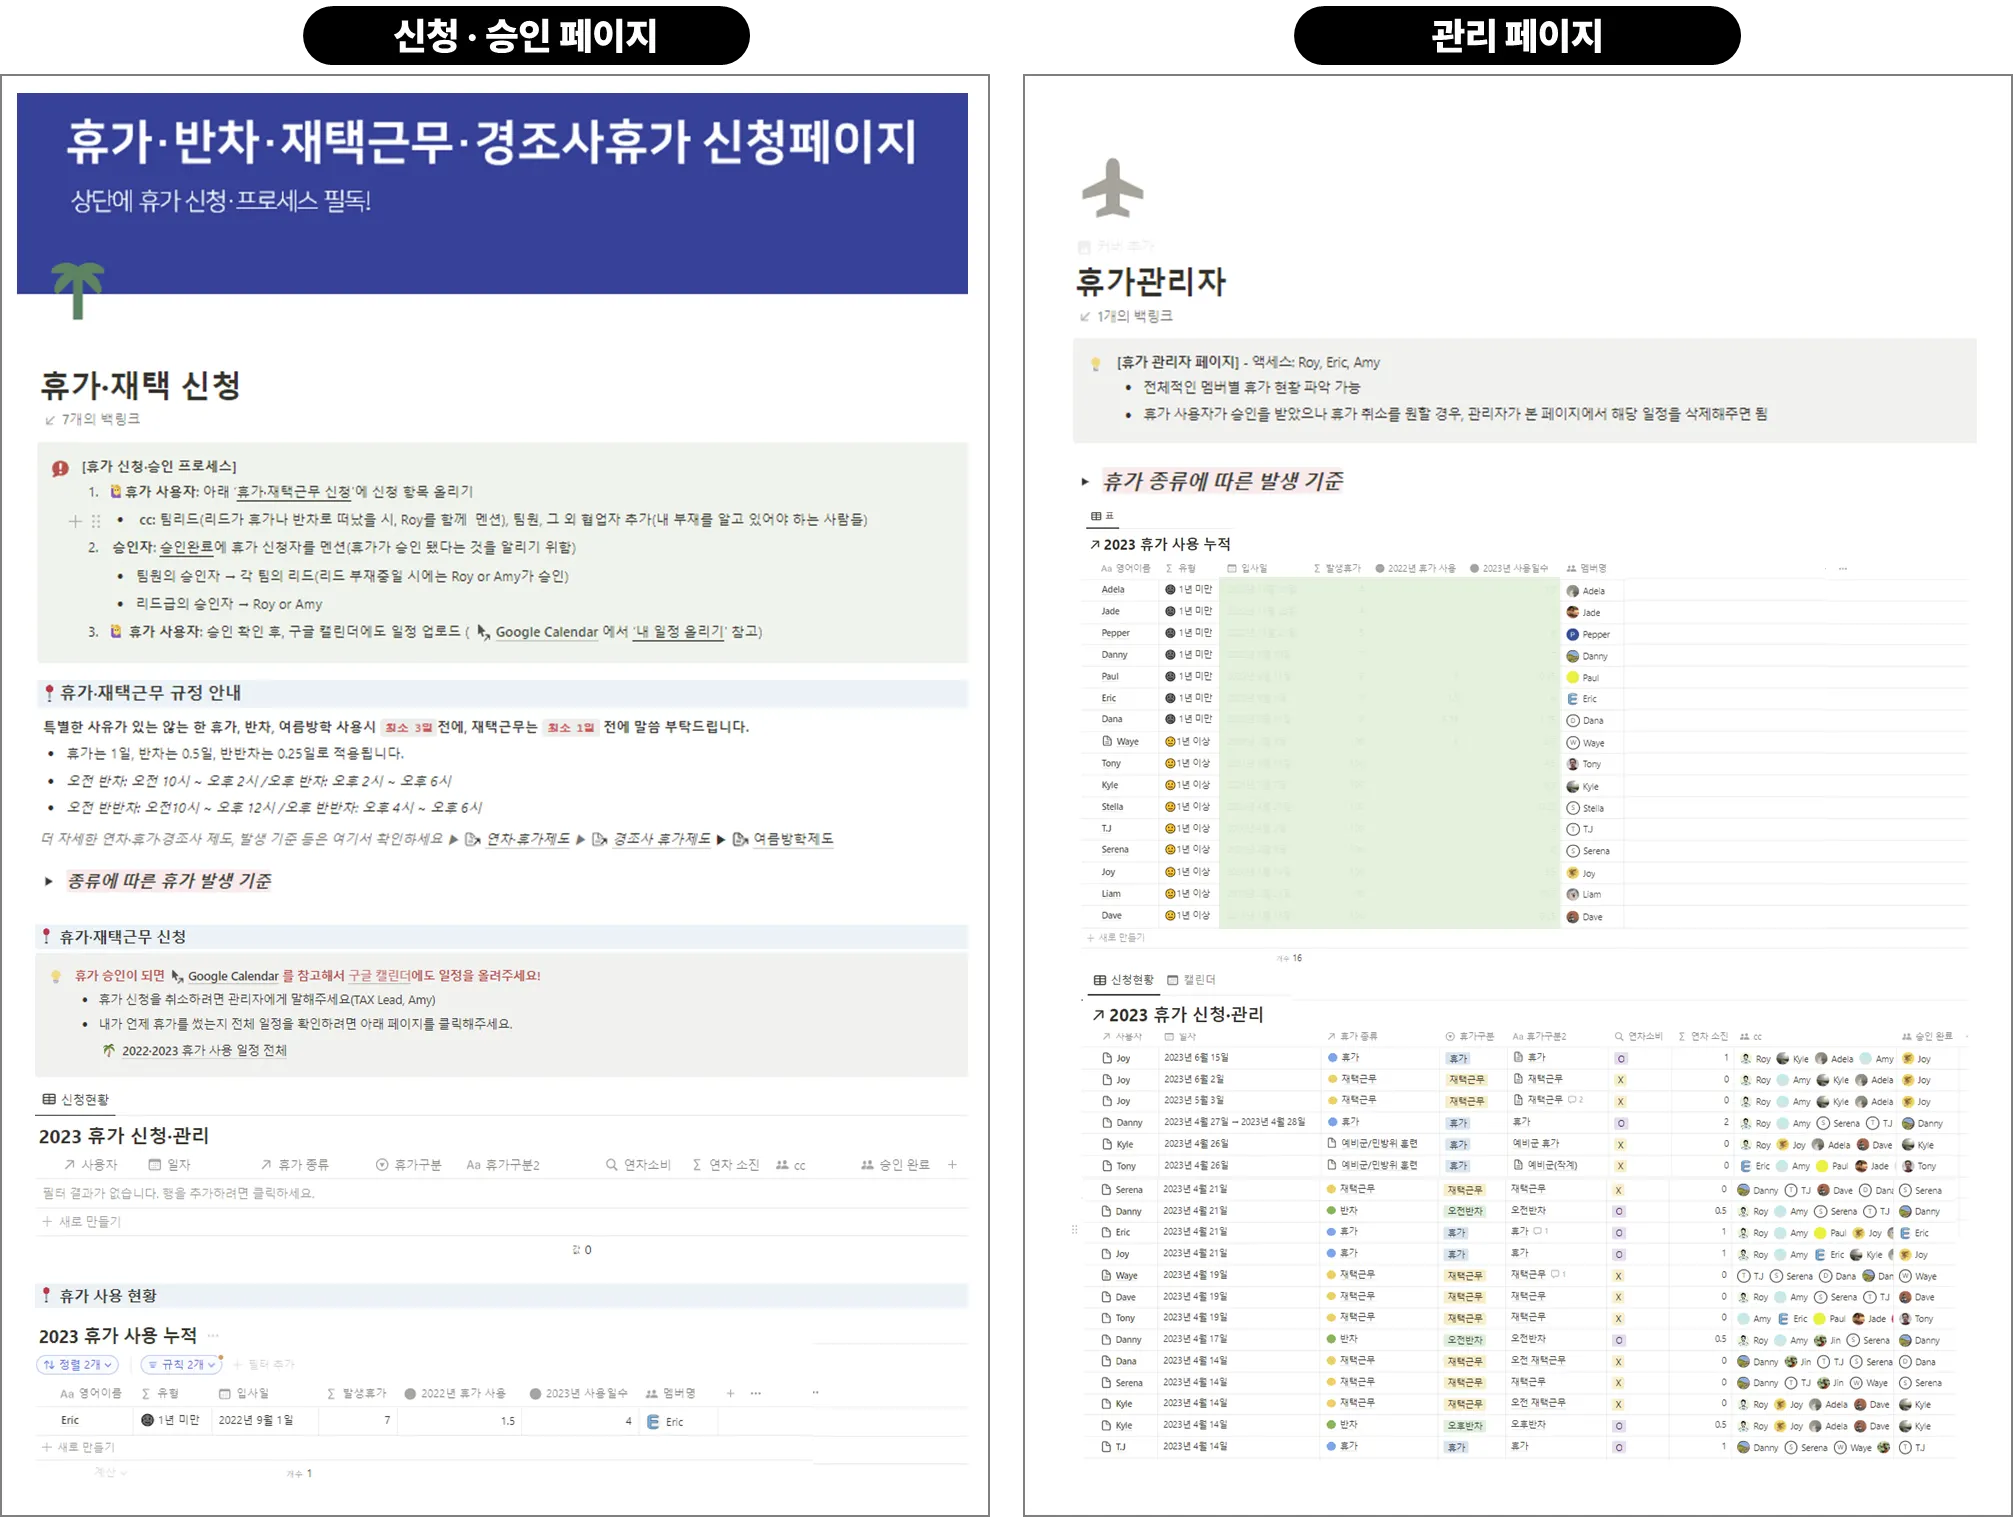Open the 규칙 2개 filter dropdown
Viewport: 2013px width, 1517px height.
pos(182,1364)
